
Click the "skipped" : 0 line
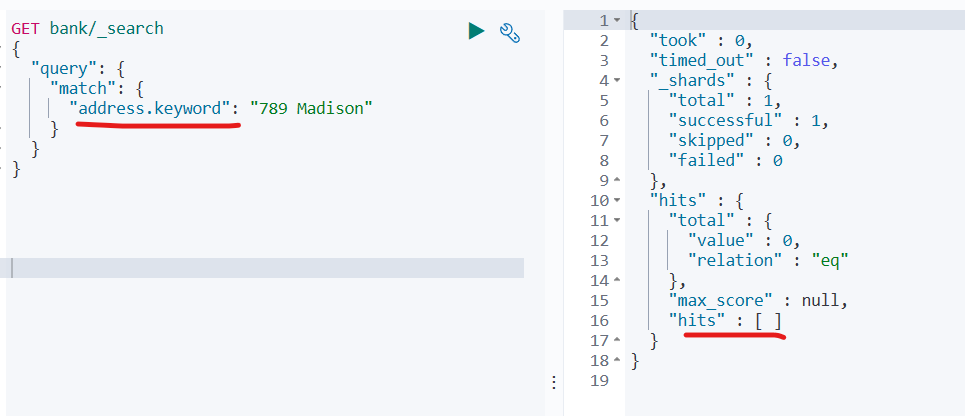coord(734,141)
